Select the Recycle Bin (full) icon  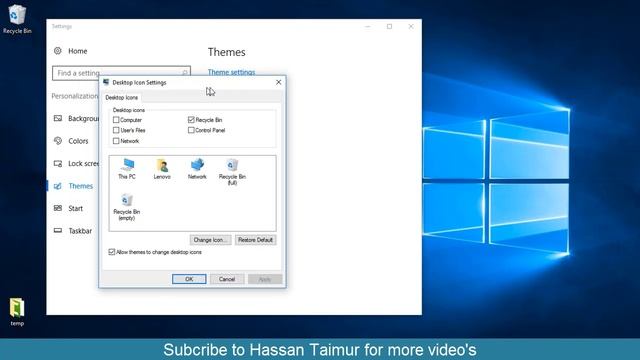232,171
